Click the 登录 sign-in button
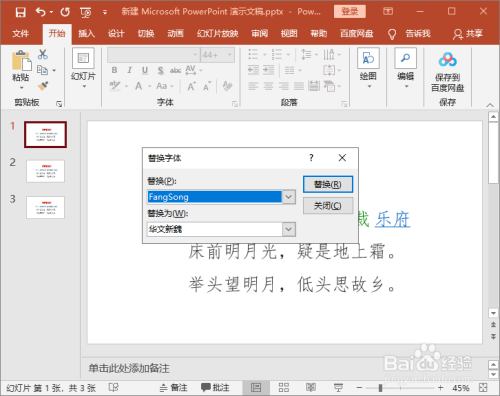 click(350, 12)
